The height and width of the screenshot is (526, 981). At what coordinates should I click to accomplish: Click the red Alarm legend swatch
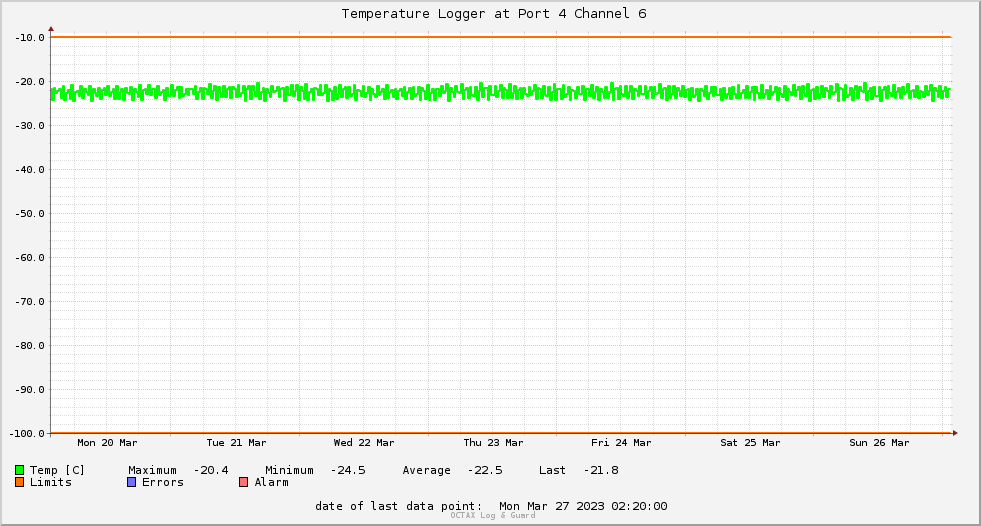(243, 482)
